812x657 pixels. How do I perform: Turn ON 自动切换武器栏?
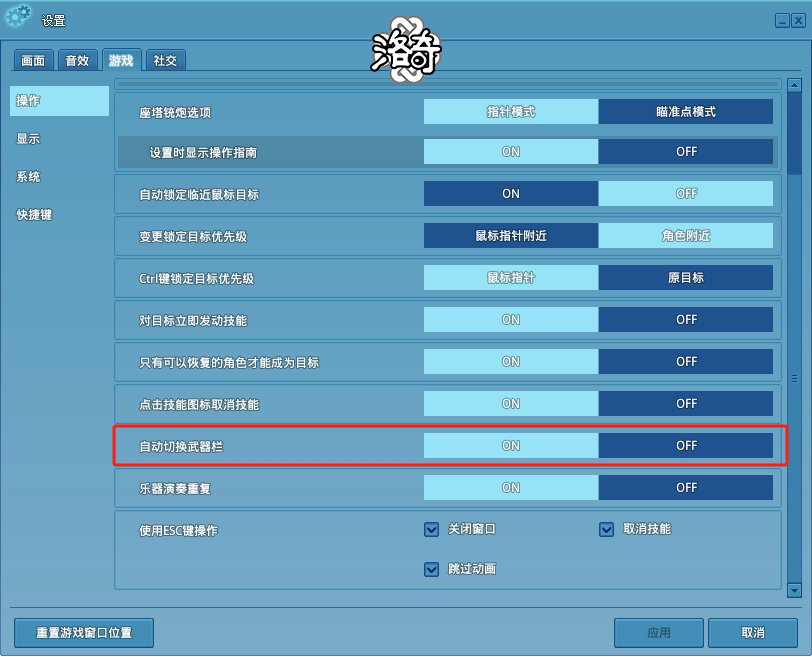(511, 446)
